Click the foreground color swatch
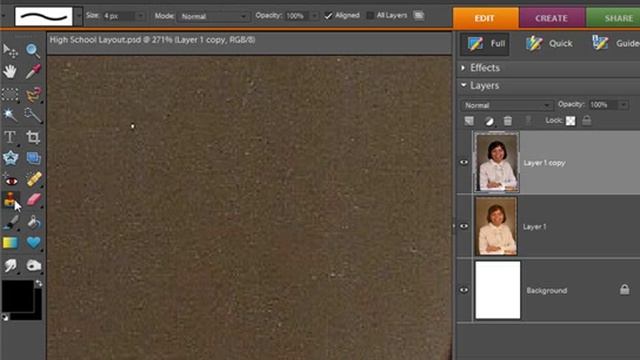The height and width of the screenshot is (360, 640). coord(18,296)
